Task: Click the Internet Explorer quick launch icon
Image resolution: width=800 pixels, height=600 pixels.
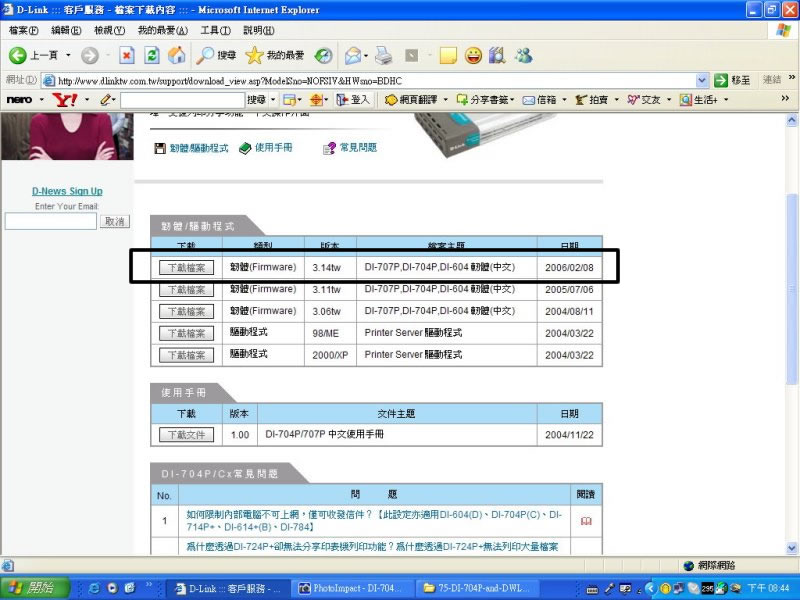Action: (94, 588)
